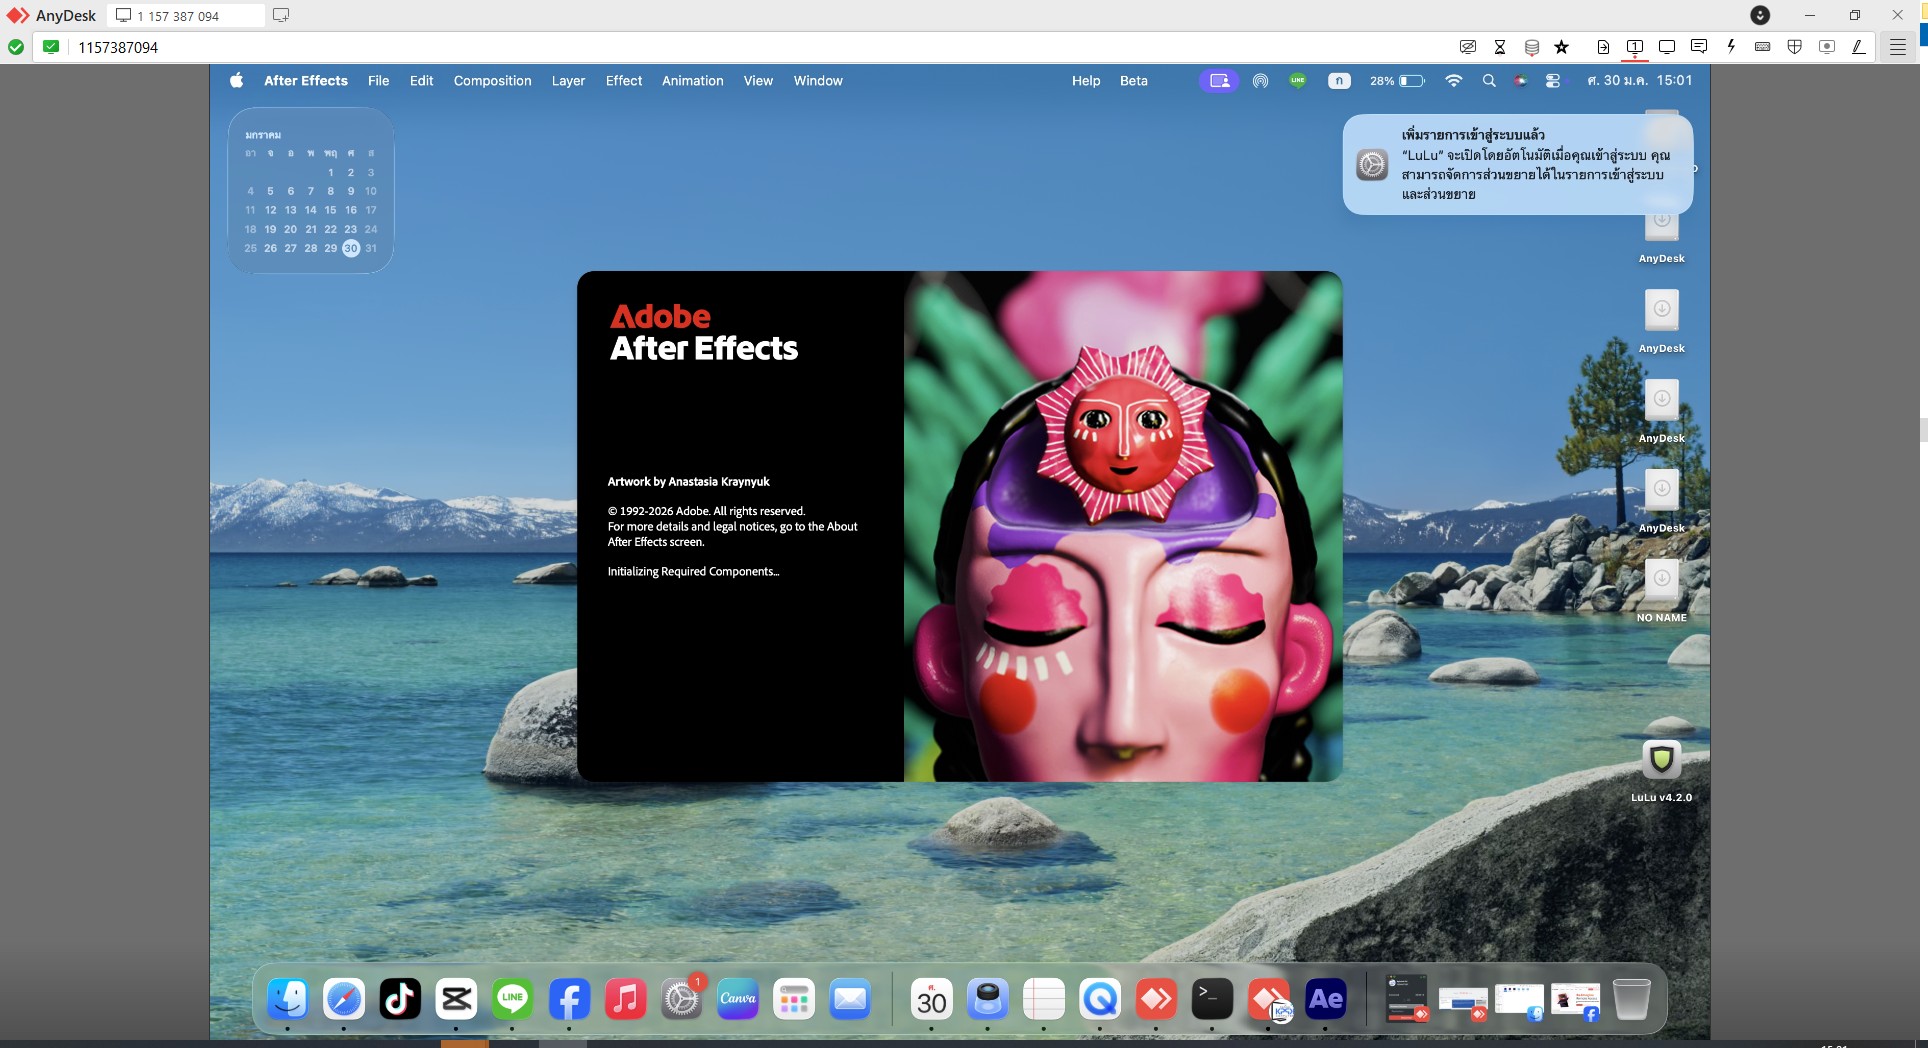Screen dimensions: 1928x1048
Task: Open AnyDesk dock icon beside QuickTime
Action: [x=1156, y=999]
